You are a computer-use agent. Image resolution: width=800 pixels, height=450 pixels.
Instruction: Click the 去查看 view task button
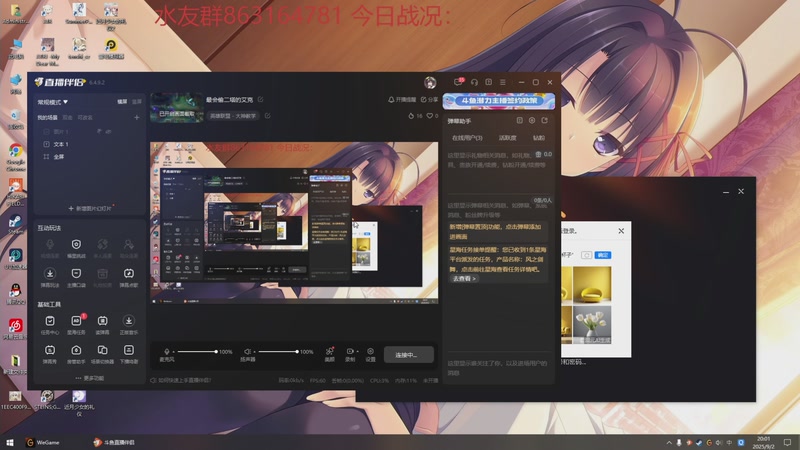pos(464,279)
